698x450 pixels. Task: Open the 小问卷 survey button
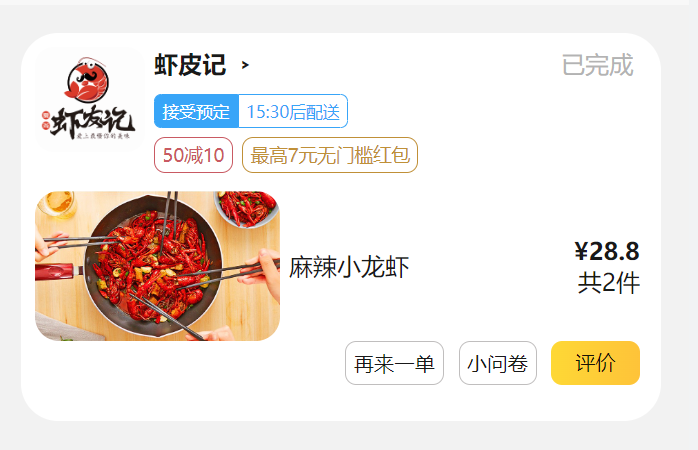tap(498, 363)
